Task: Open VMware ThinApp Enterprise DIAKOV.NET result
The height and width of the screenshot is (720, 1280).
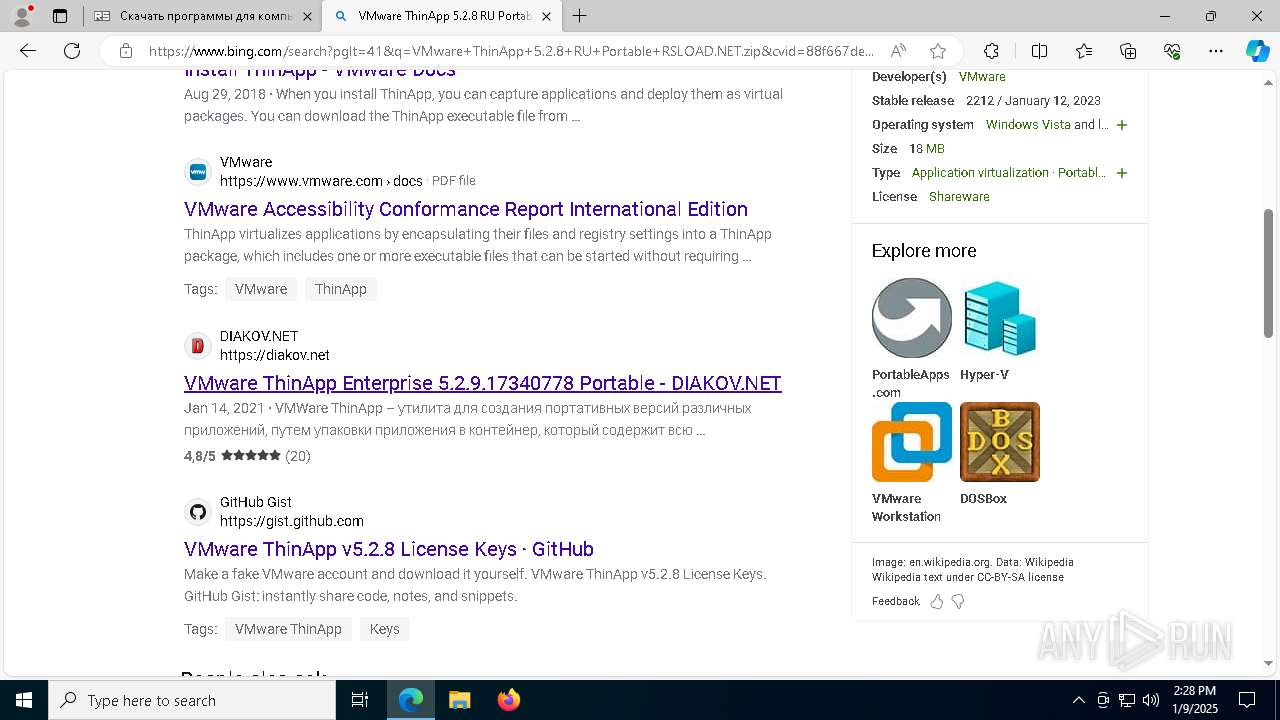Action: point(483,383)
